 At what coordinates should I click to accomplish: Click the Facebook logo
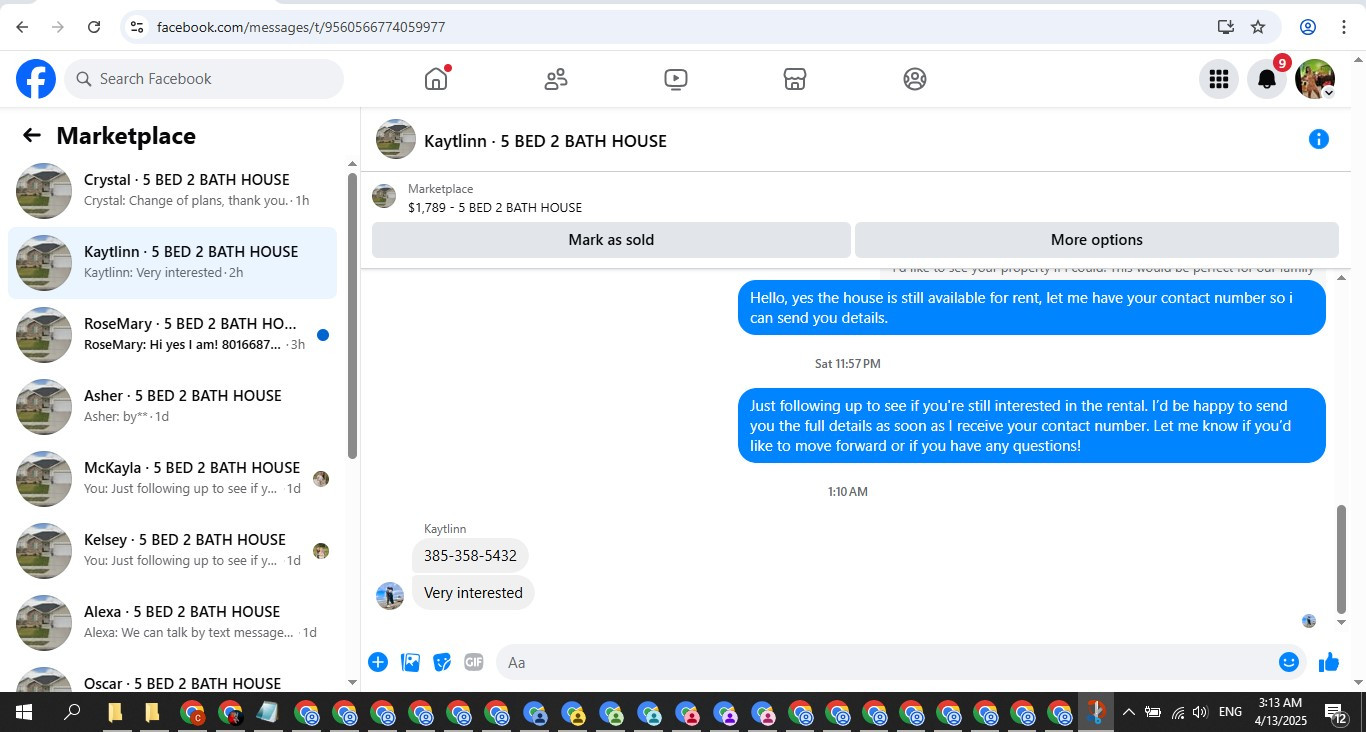tap(36, 79)
